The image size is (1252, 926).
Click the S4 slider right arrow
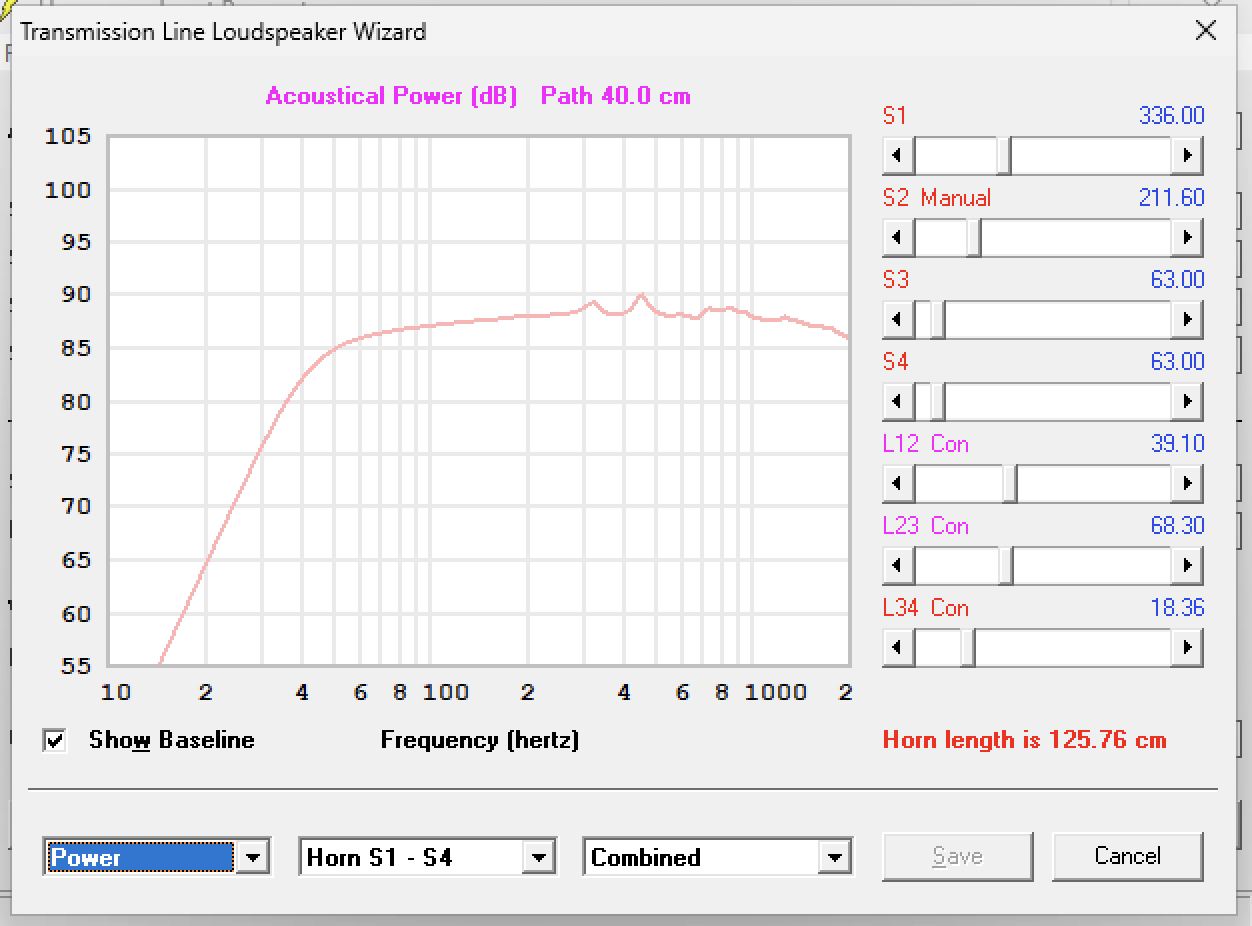tap(1187, 402)
